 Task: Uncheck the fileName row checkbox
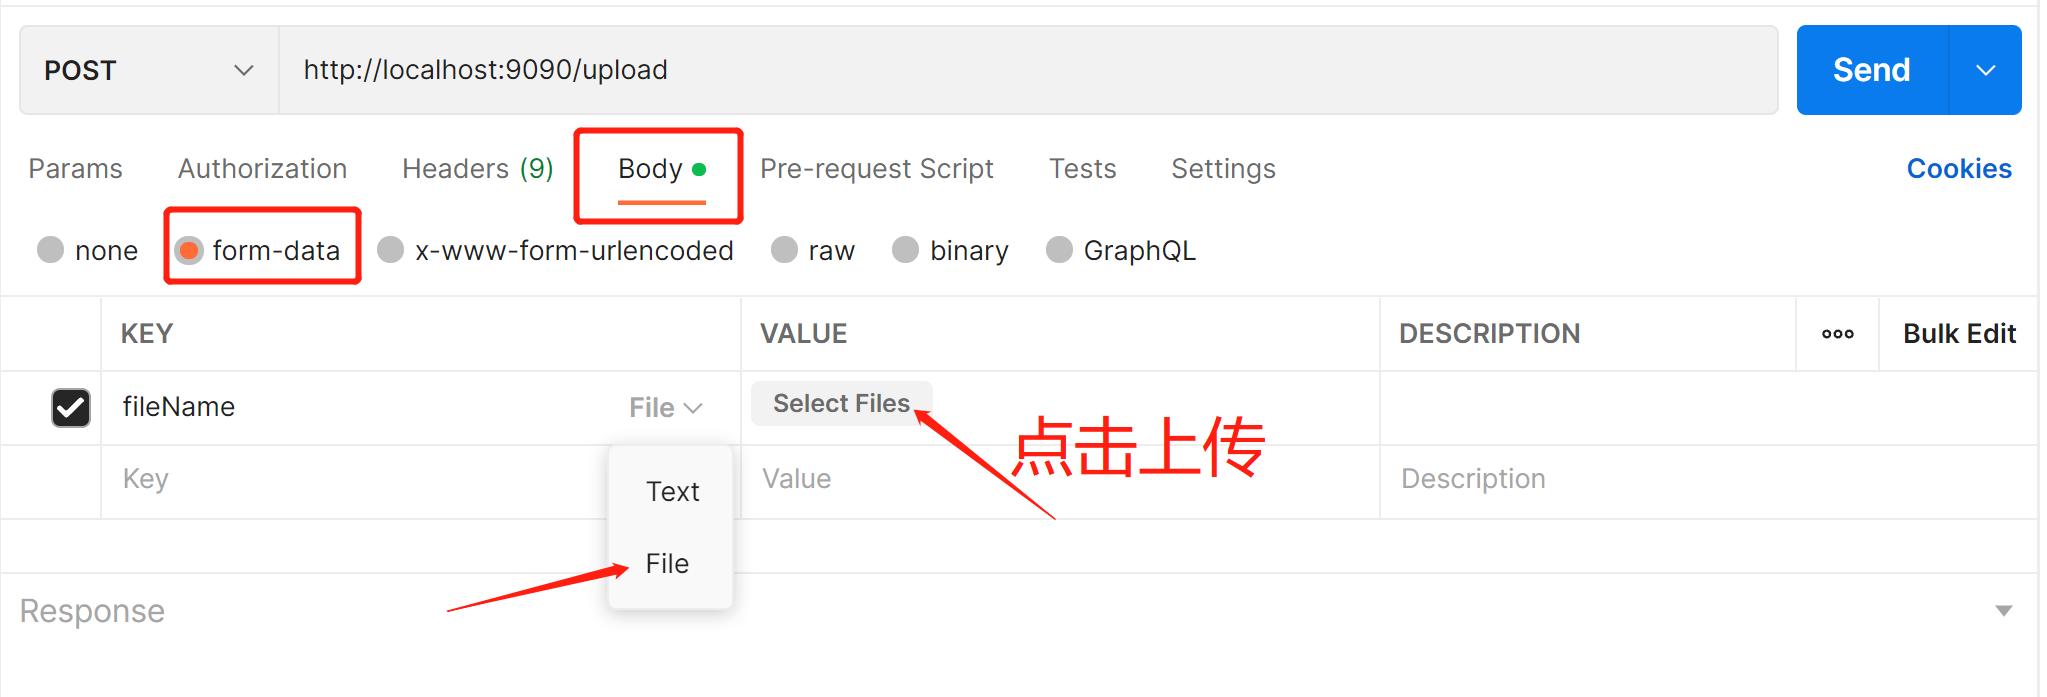coord(71,408)
